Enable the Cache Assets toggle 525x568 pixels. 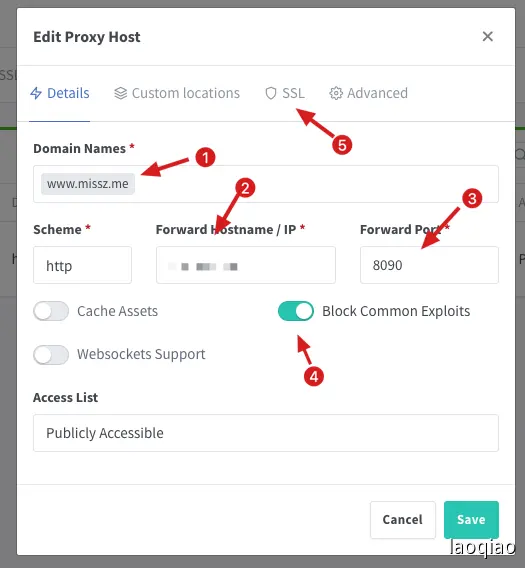coord(51,311)
